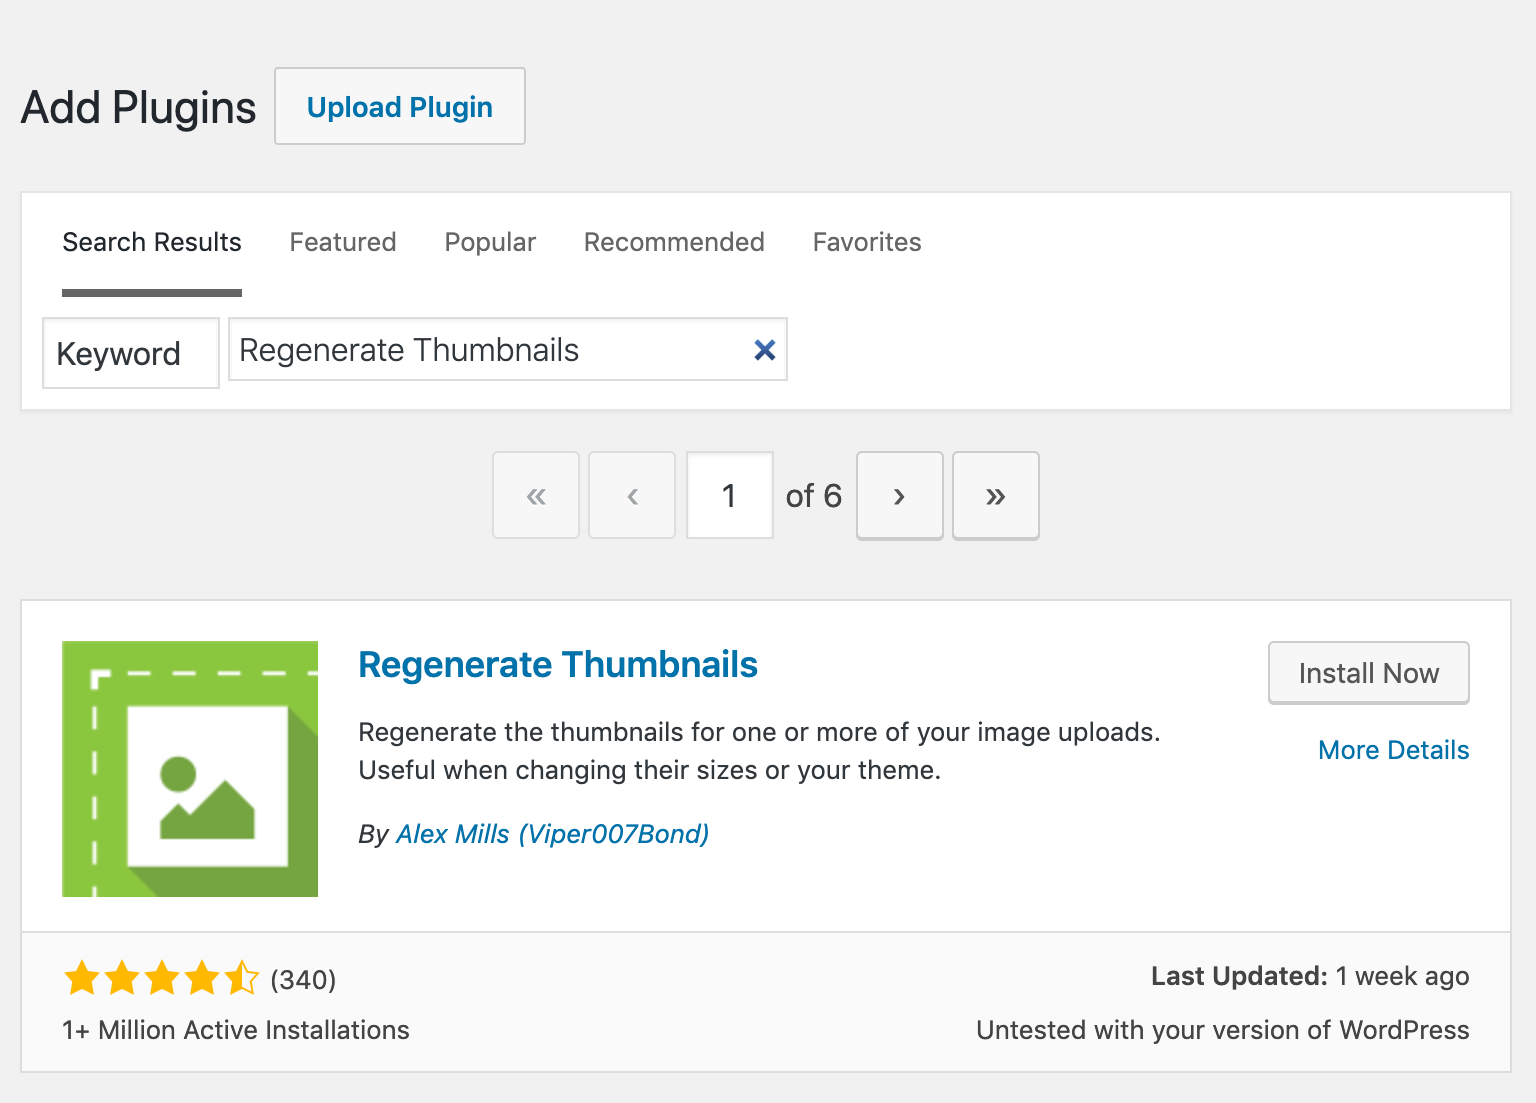Screen dimensions: 1536x1103
Task: Click the star rating of the plugin
Action: (161, 978)
